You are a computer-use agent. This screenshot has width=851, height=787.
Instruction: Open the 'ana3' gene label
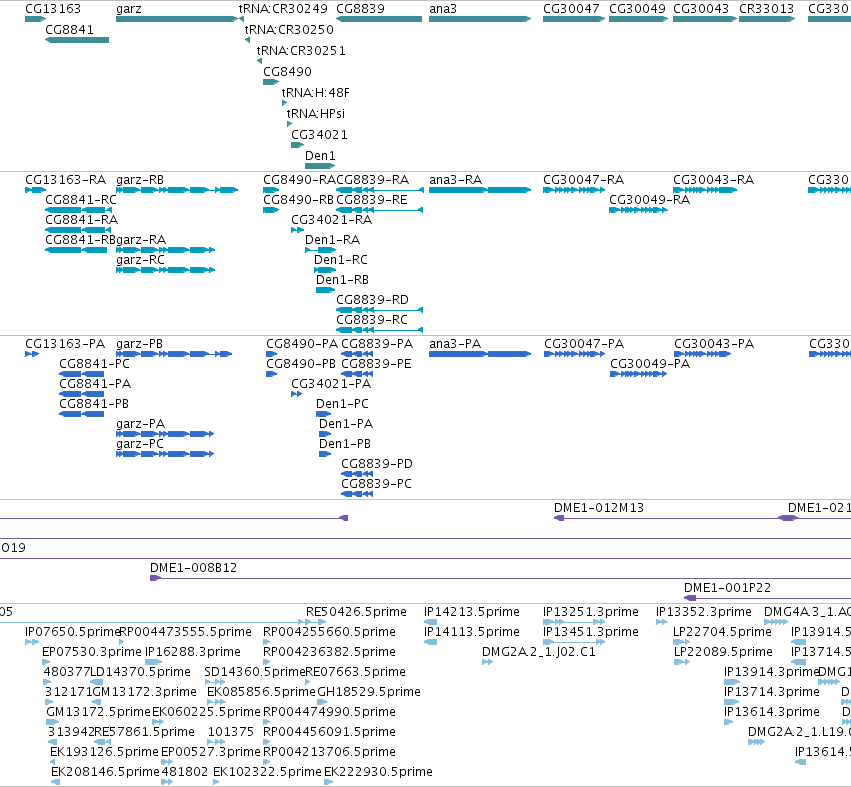[443, 9]
